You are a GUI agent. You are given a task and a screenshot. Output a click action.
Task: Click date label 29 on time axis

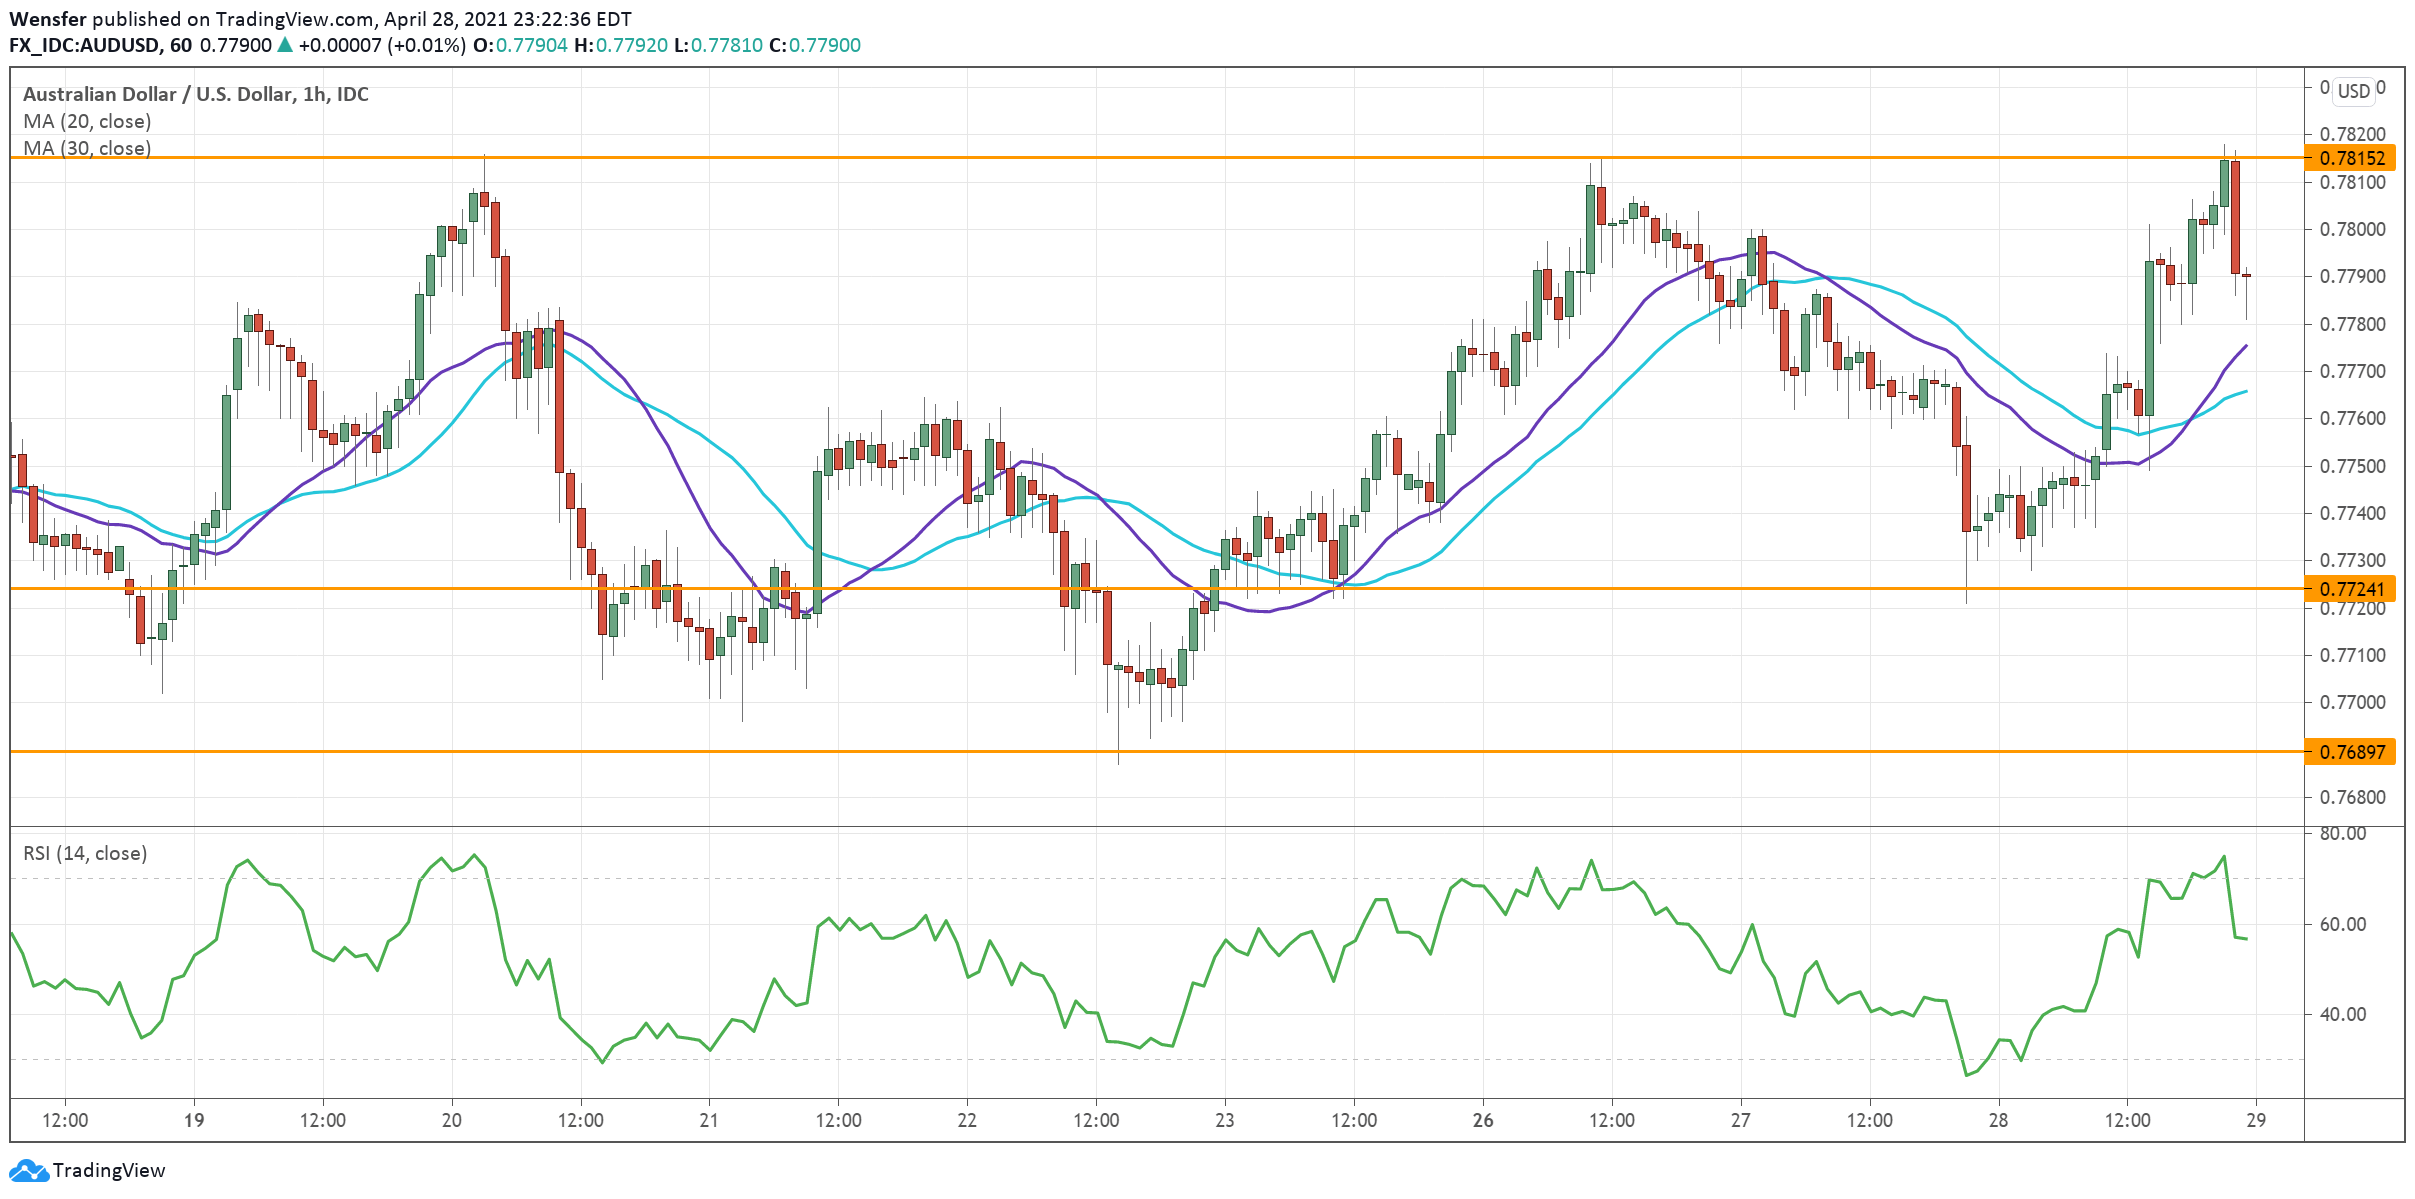[x=2256, y=1120]
